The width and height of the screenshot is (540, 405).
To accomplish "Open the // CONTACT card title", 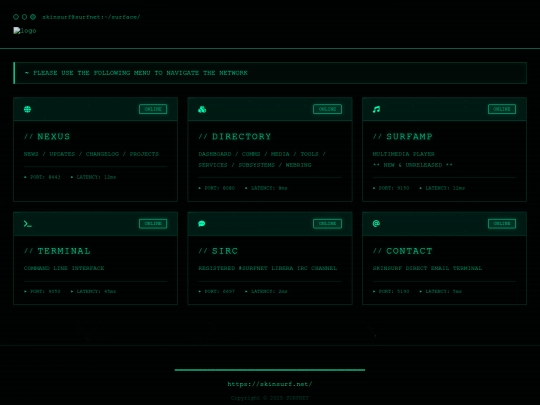I will 403,251.
